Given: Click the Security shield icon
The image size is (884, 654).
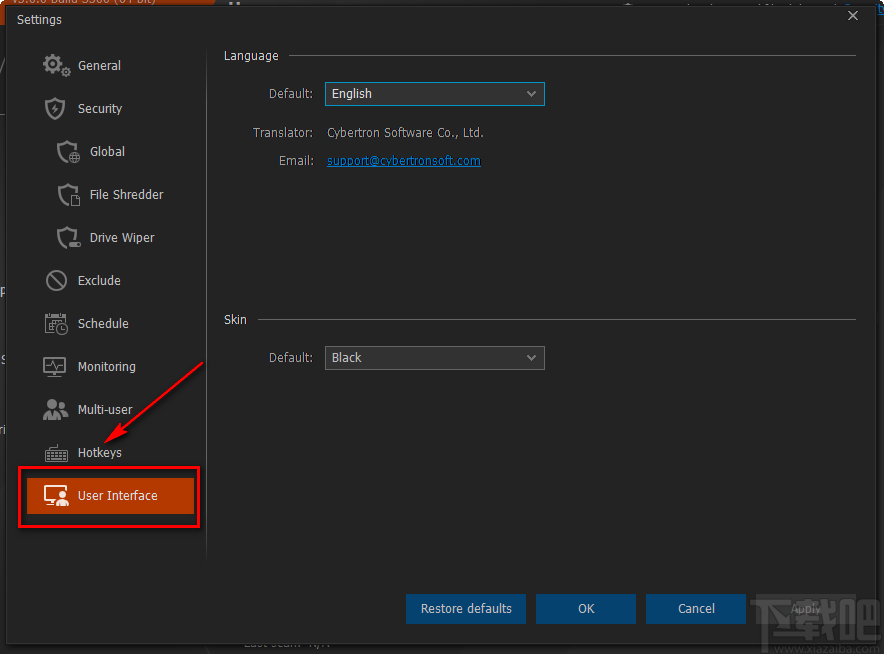Looking at the screenshot, I should pos(55,108).
